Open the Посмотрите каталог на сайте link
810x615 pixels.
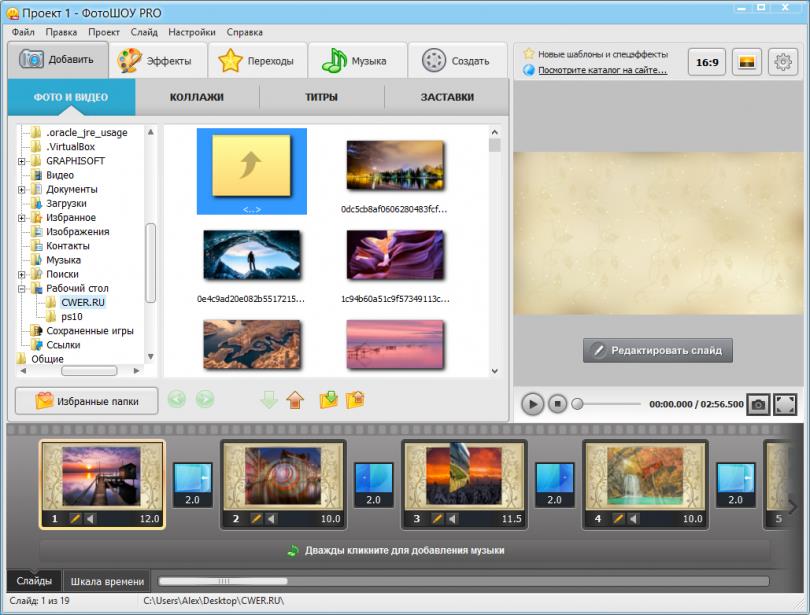click(x=603, y=70)
